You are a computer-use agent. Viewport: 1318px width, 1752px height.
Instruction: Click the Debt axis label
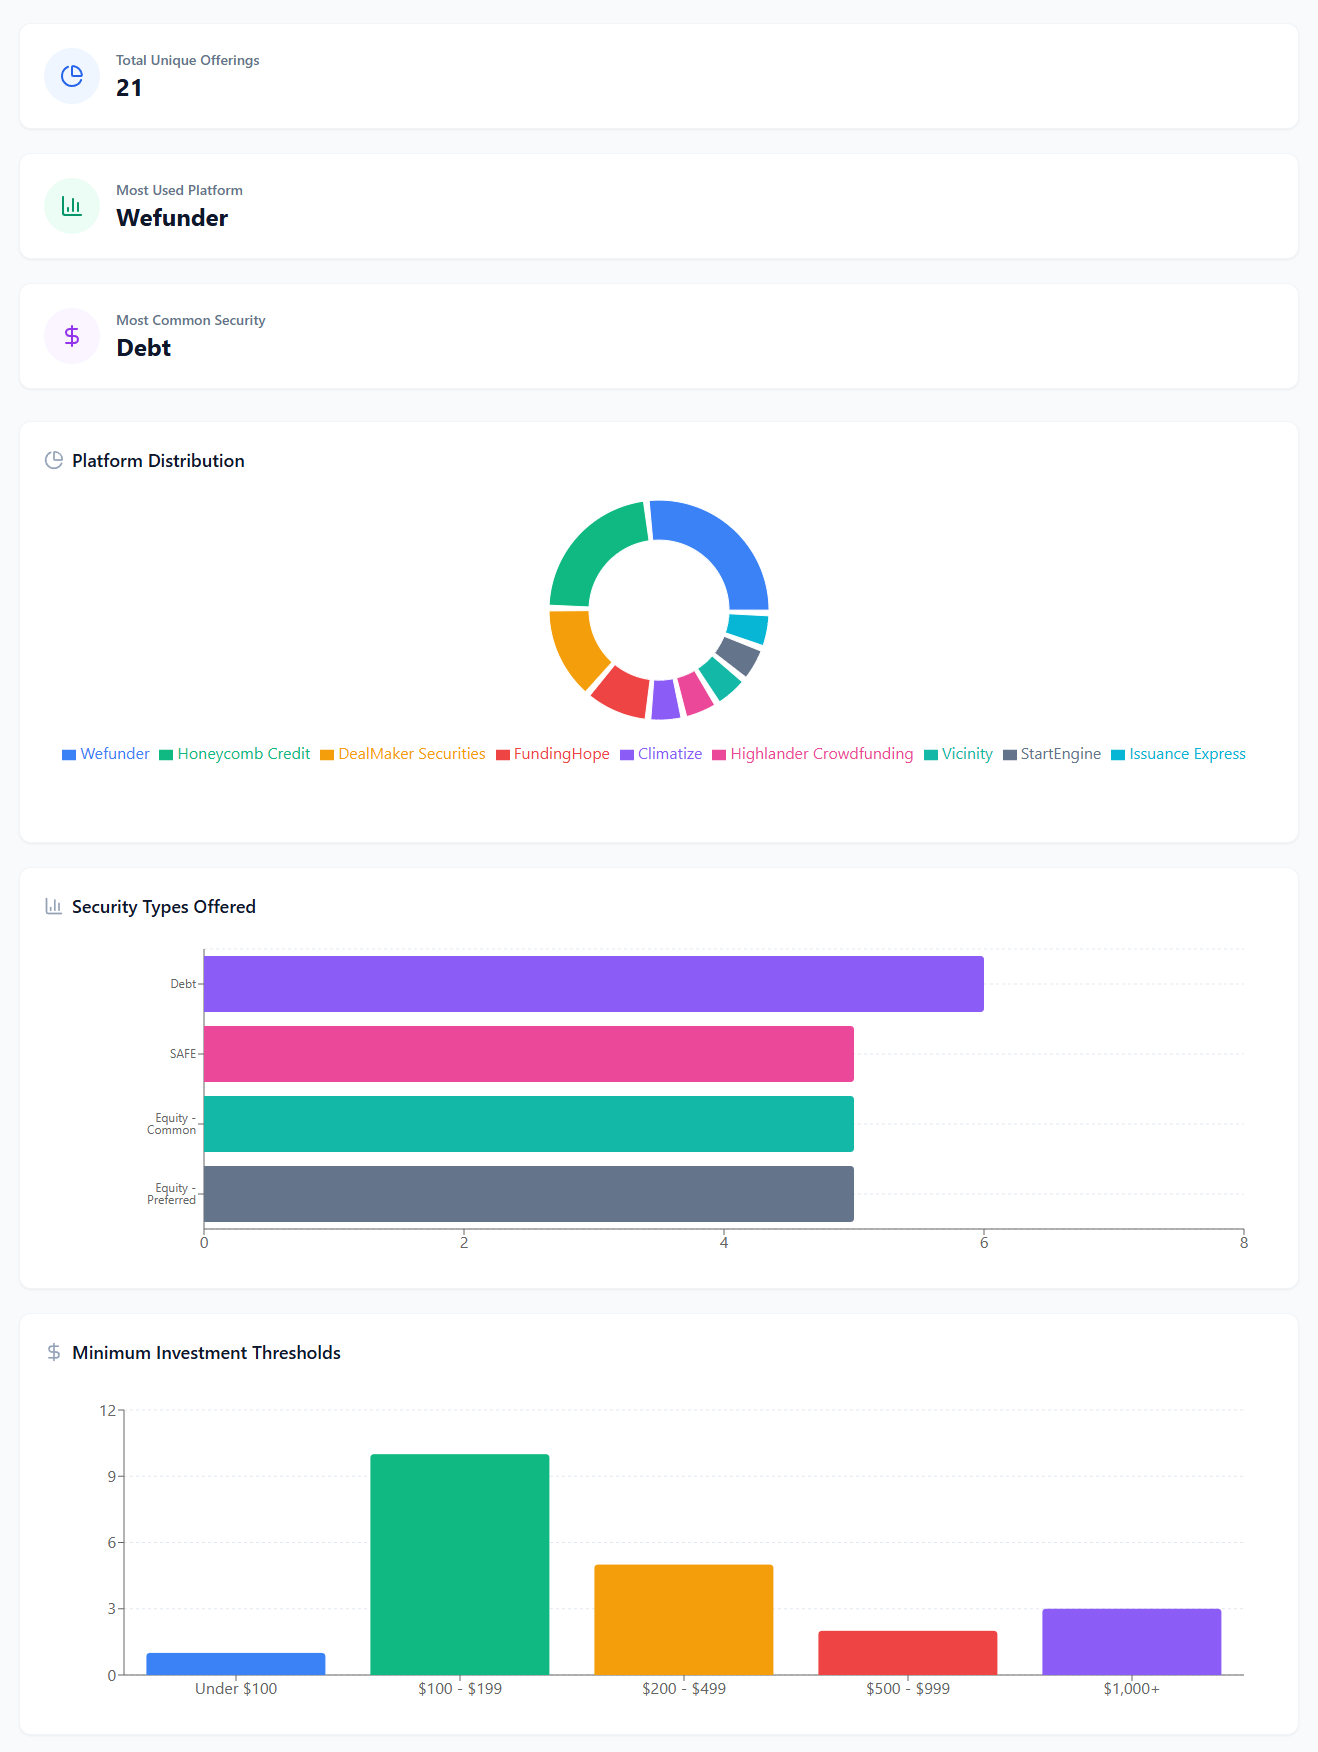tap(183, 984)
